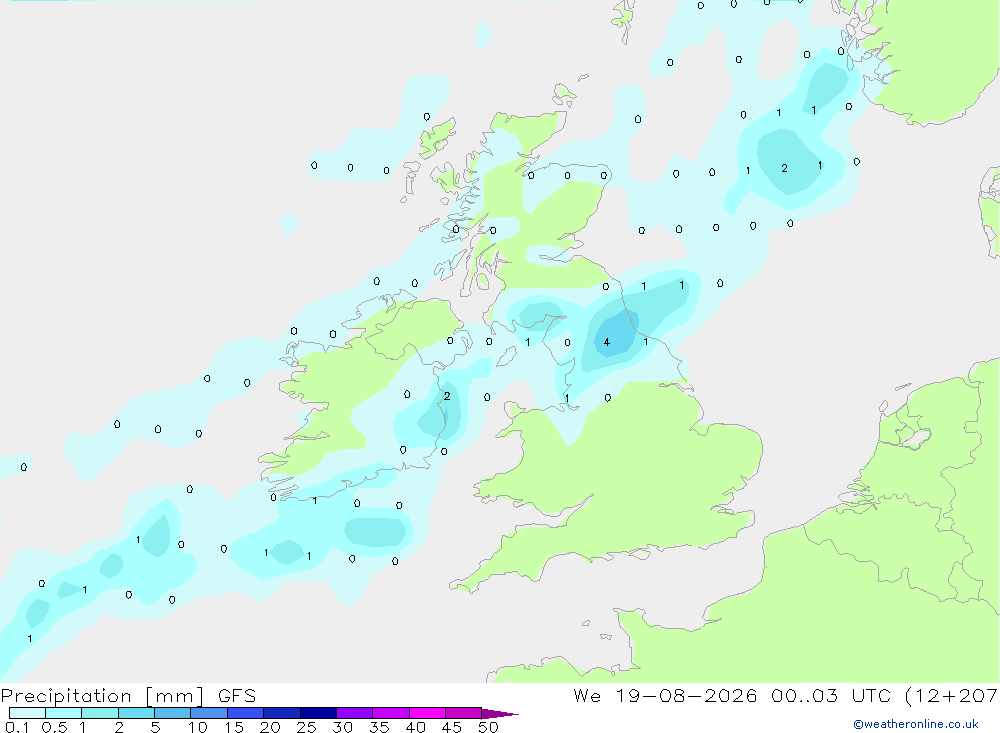Select the 25–30 mm navy legend swatch

pyautogui.click(x=318, y=713)
